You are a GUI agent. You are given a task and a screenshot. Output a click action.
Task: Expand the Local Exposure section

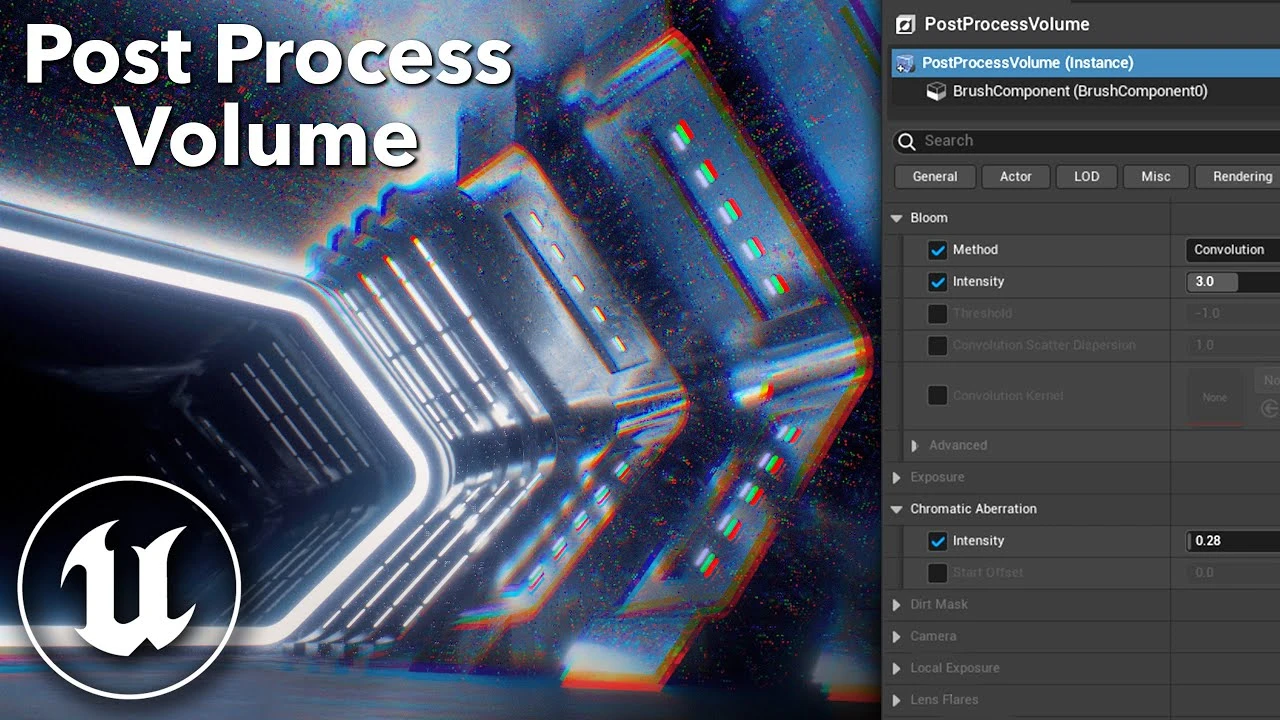tap(897, 668)
